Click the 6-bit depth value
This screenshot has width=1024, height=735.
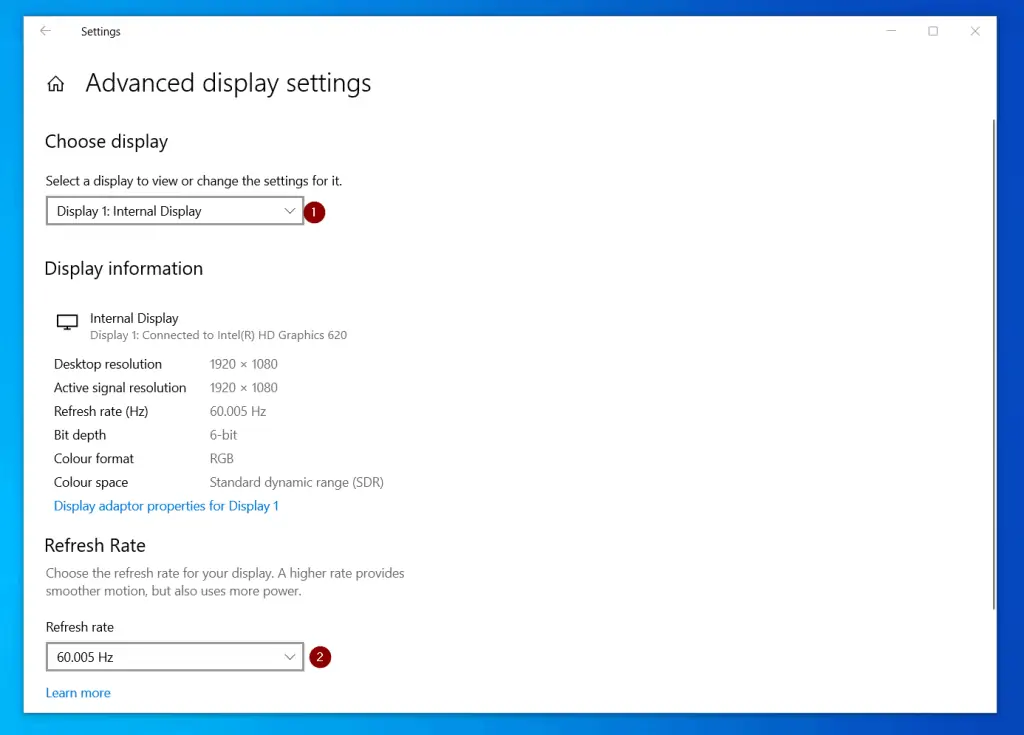pyautogui.click(x=224, y=435)
